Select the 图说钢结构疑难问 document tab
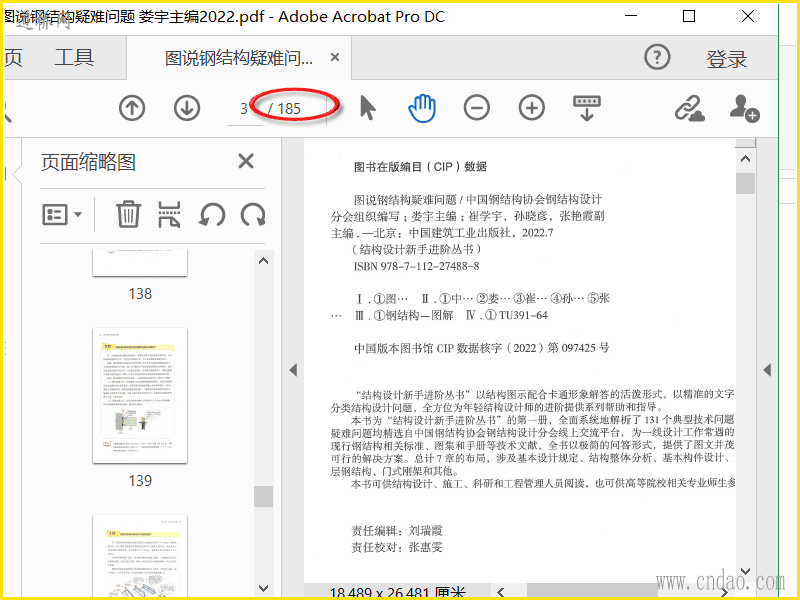Screen dimensions: 800x600 [239, 58]
